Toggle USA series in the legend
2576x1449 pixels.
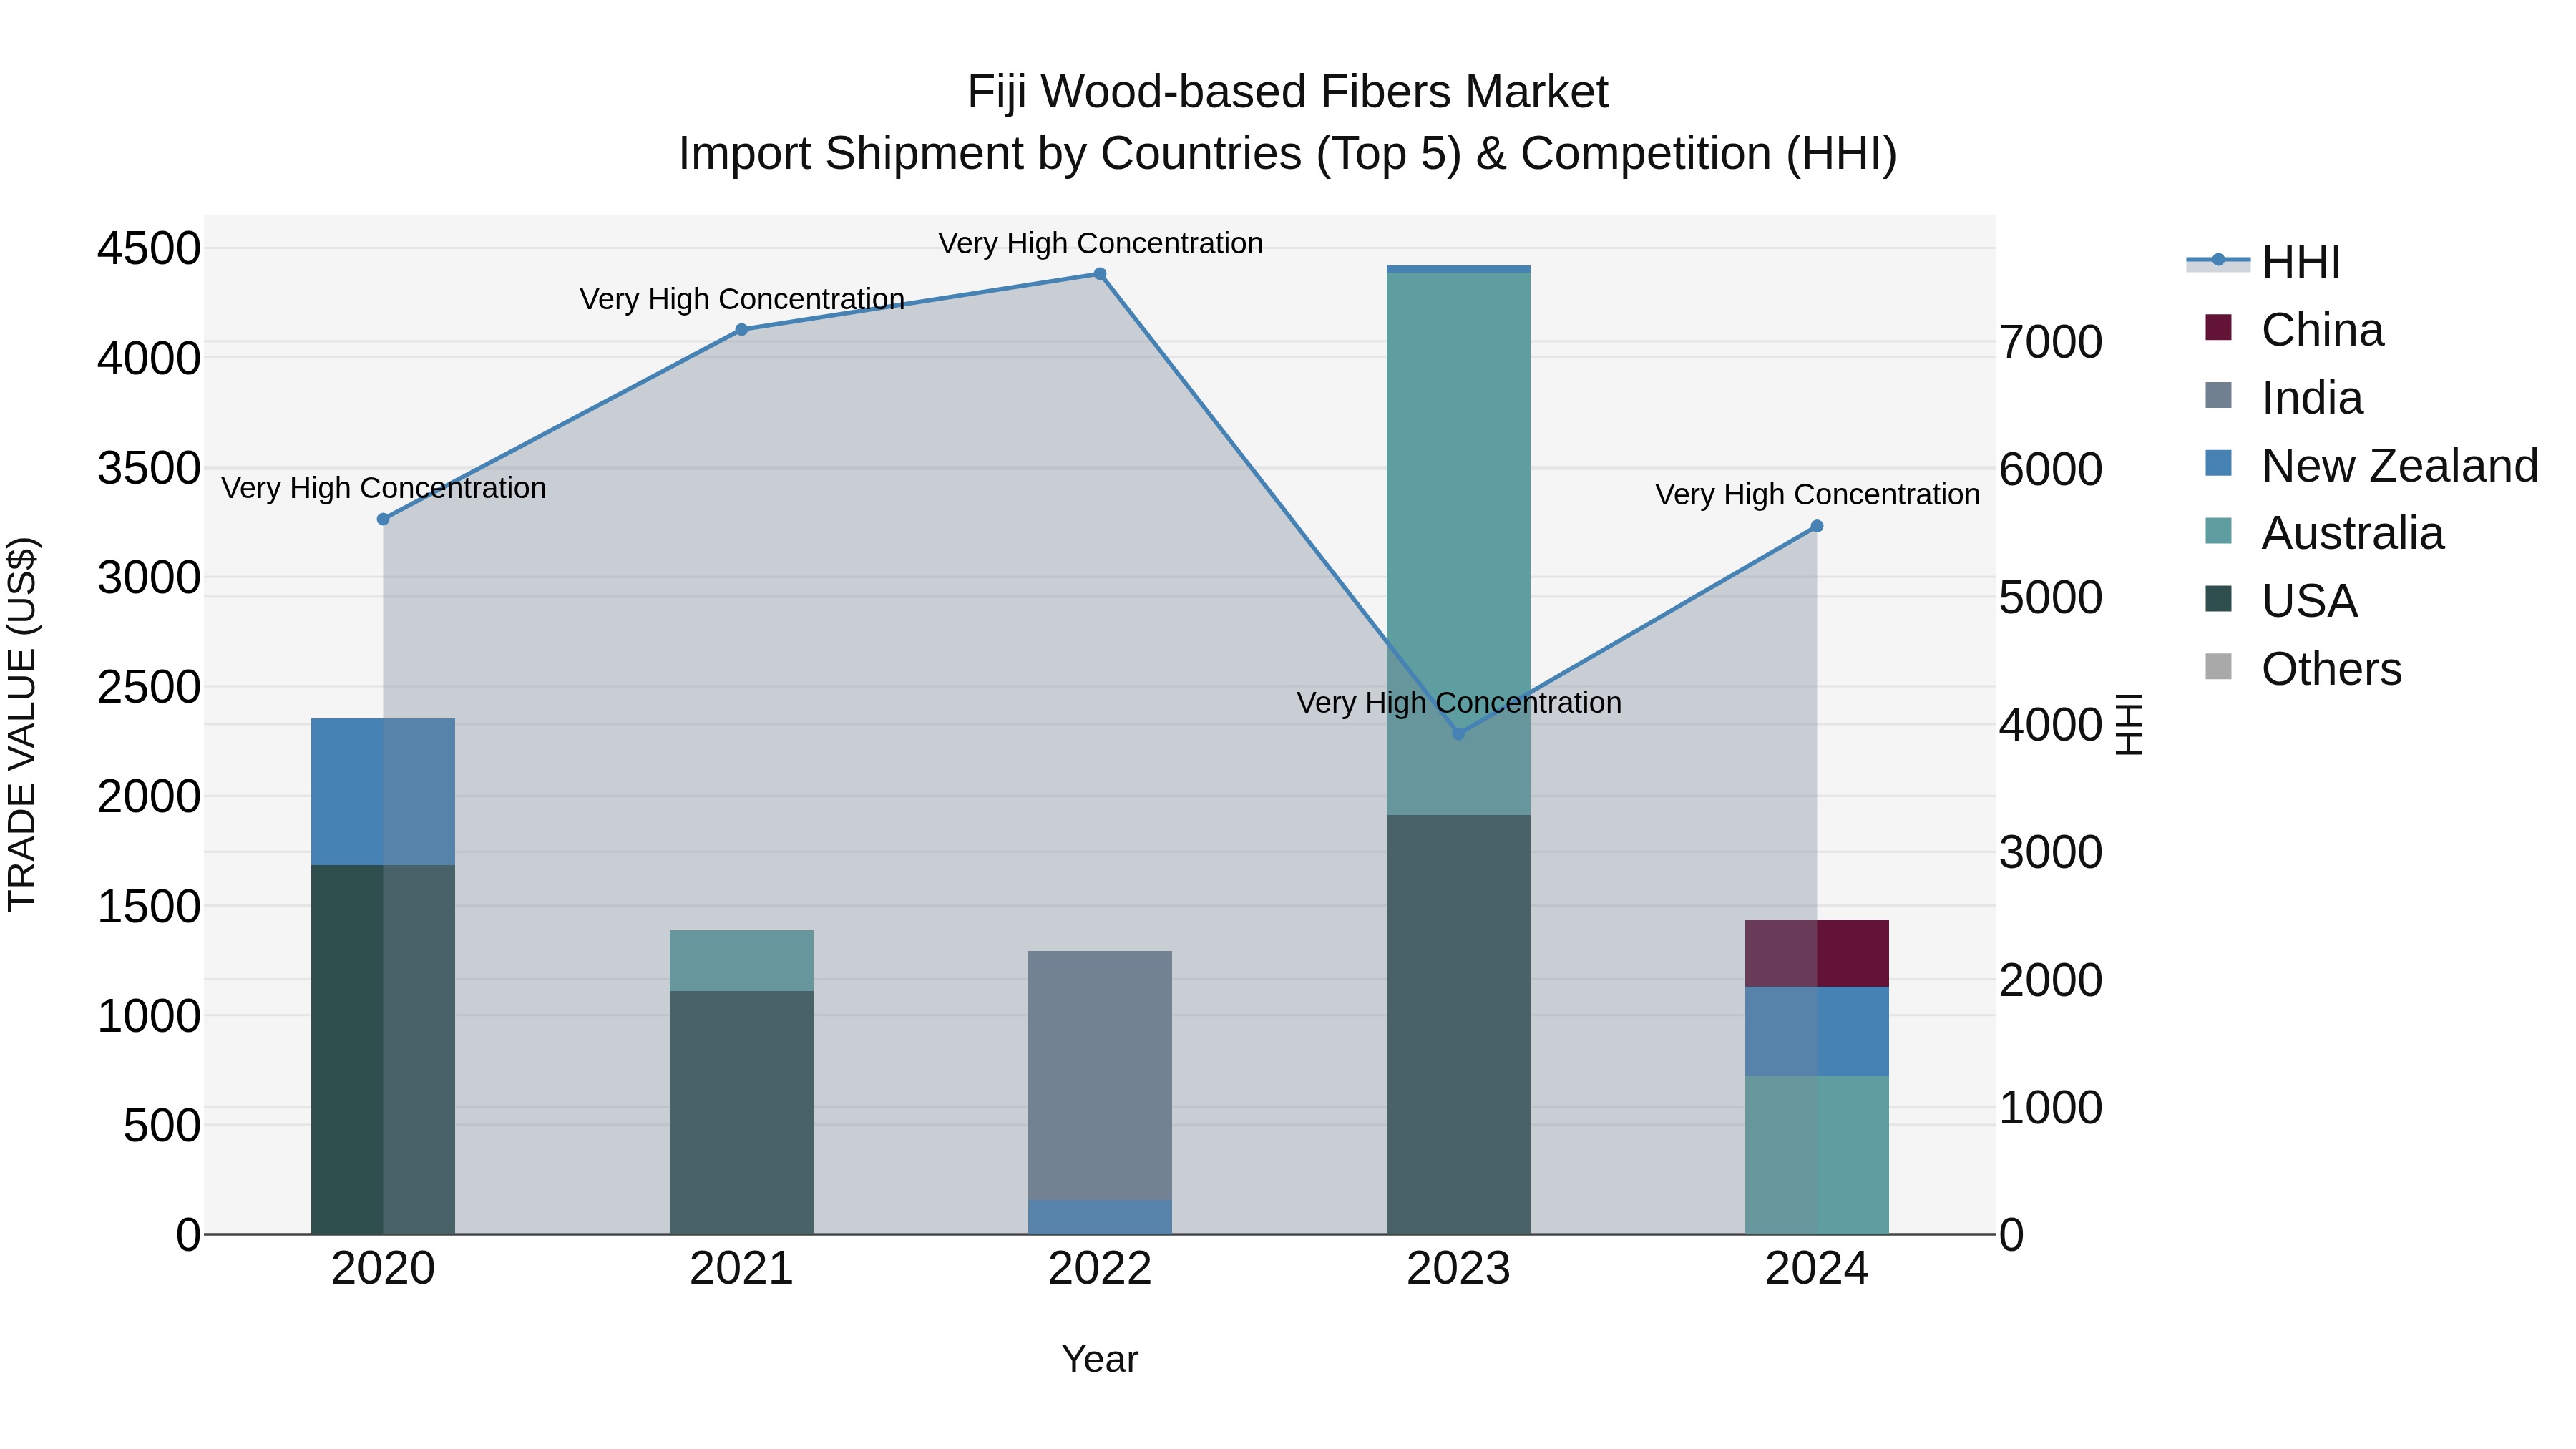coord(2281,601)
